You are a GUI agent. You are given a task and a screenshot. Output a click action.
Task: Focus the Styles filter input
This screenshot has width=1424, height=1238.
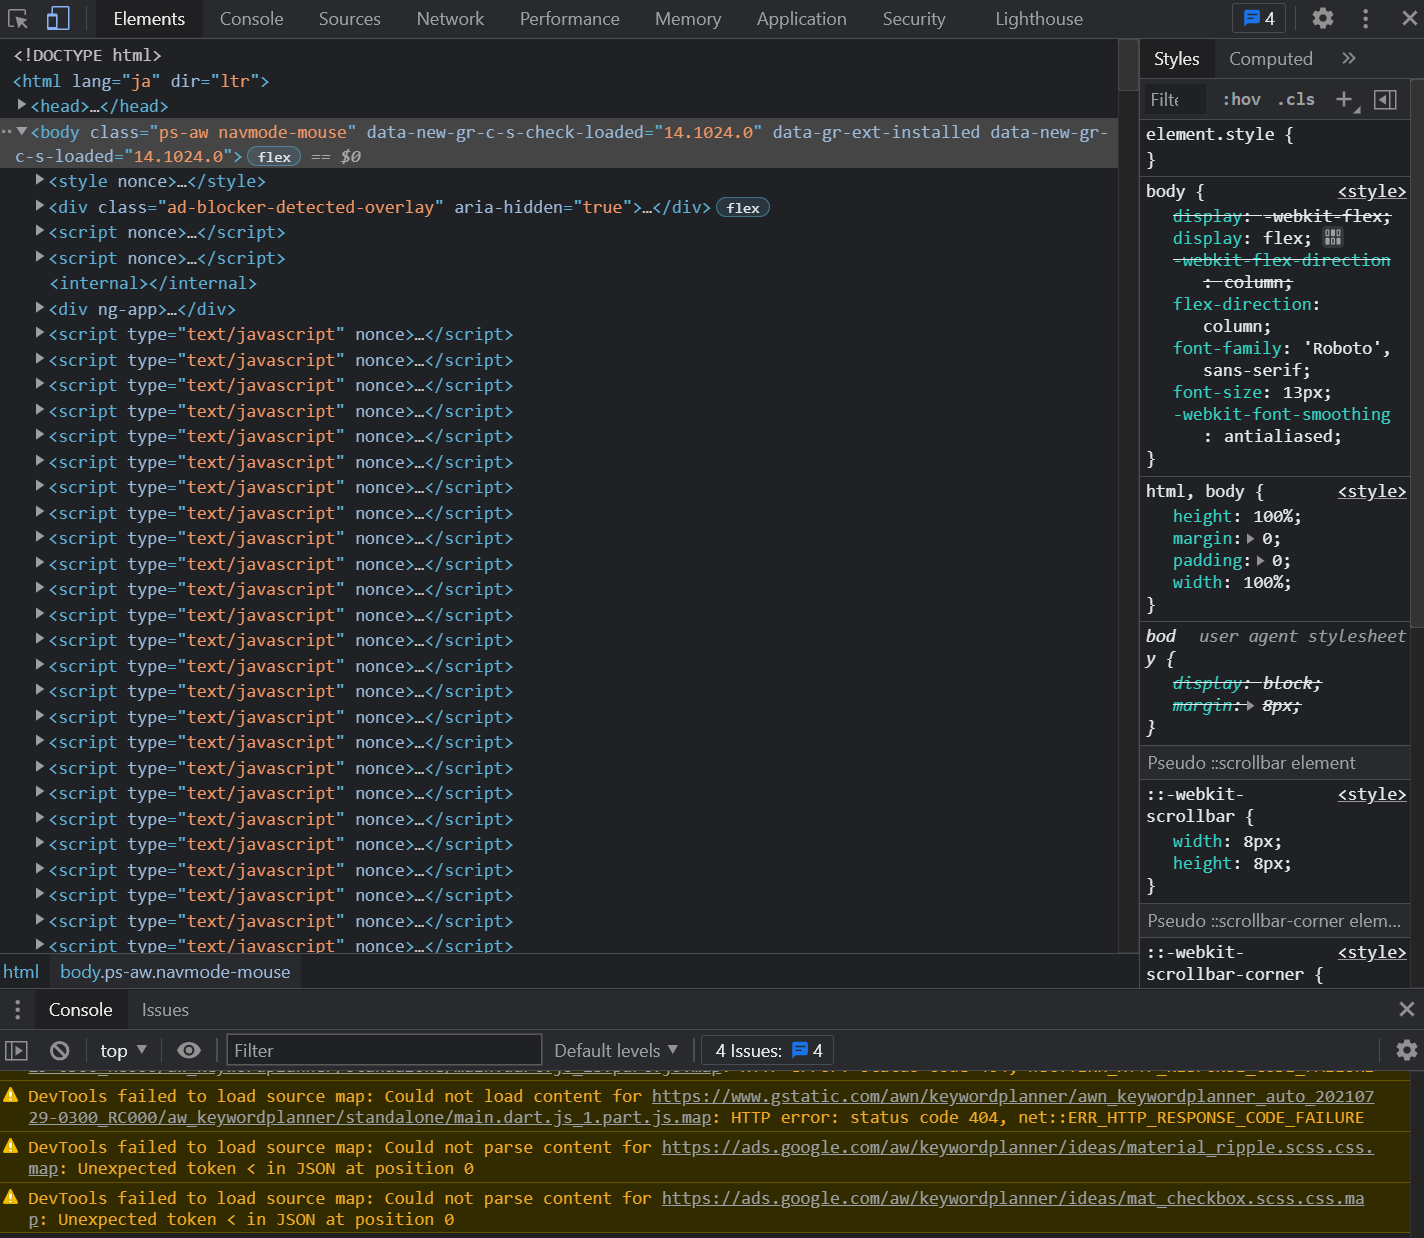[1177, 99]
